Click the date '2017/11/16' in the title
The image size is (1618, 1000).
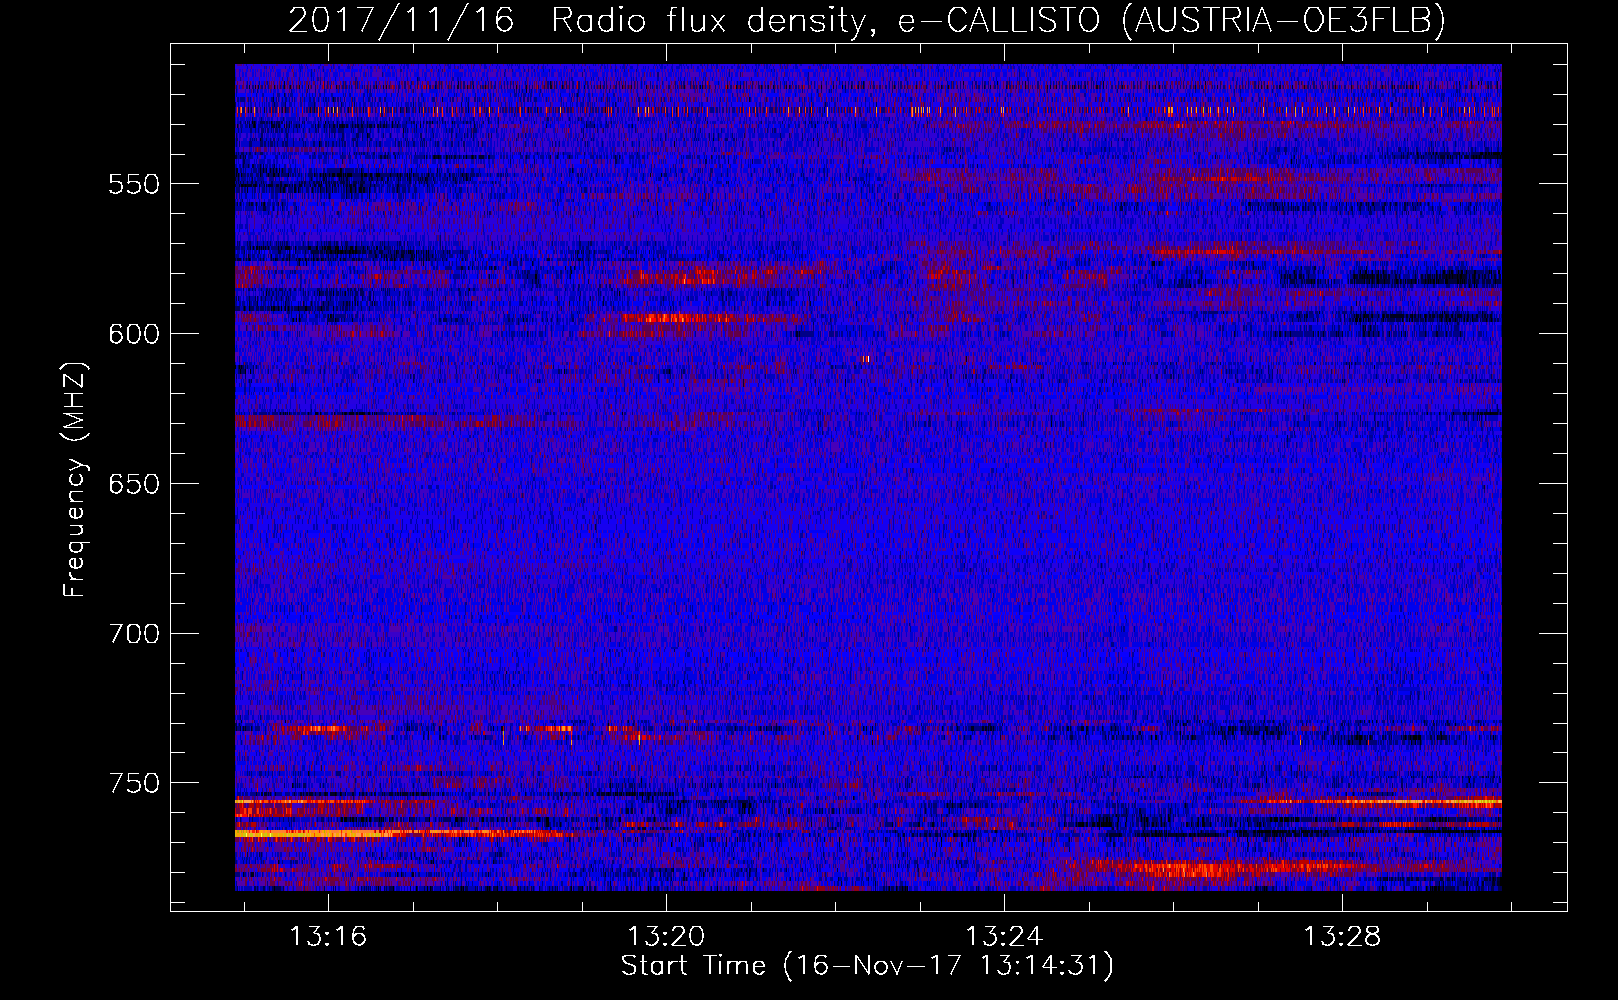pyautogui.click(x=401, y=20)
